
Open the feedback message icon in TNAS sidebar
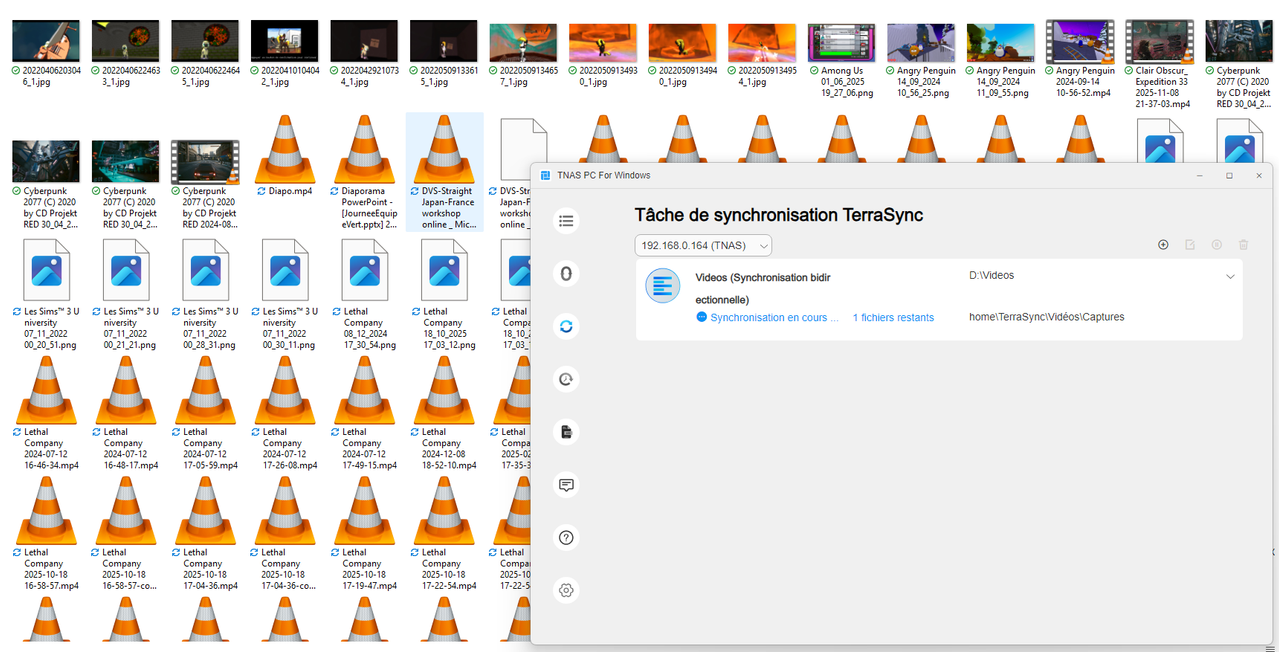point(567,485)
